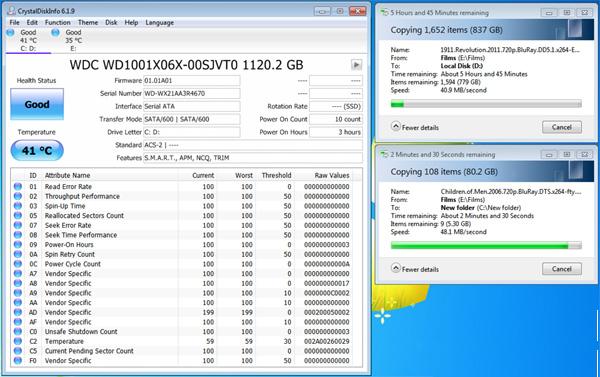
Task: Click the Good health status button
Action: (x=37, y=104)
